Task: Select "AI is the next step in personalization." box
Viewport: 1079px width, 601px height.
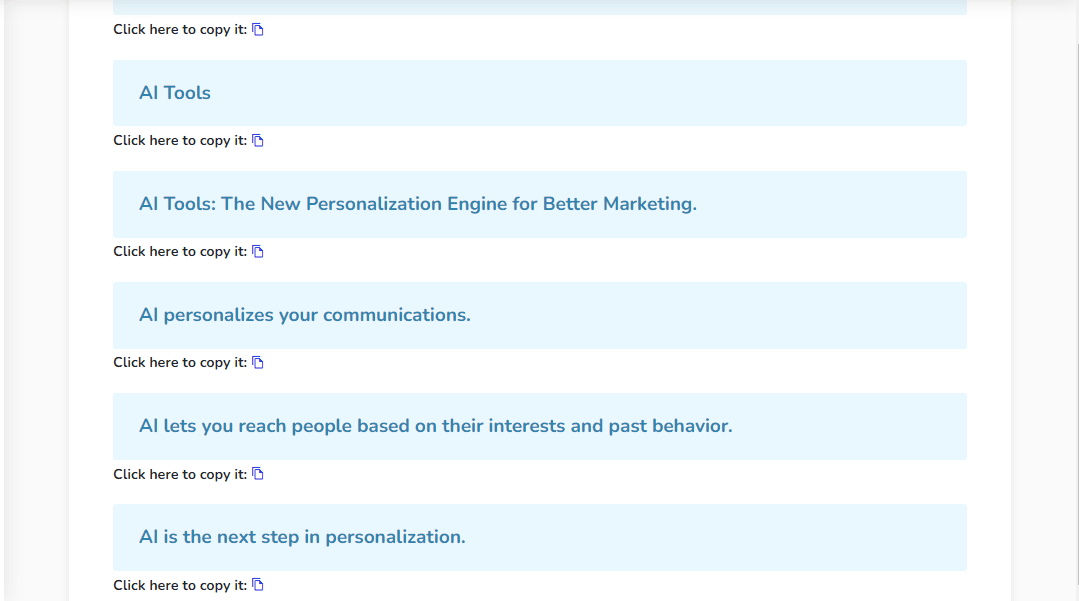Action: coord(540,537)
